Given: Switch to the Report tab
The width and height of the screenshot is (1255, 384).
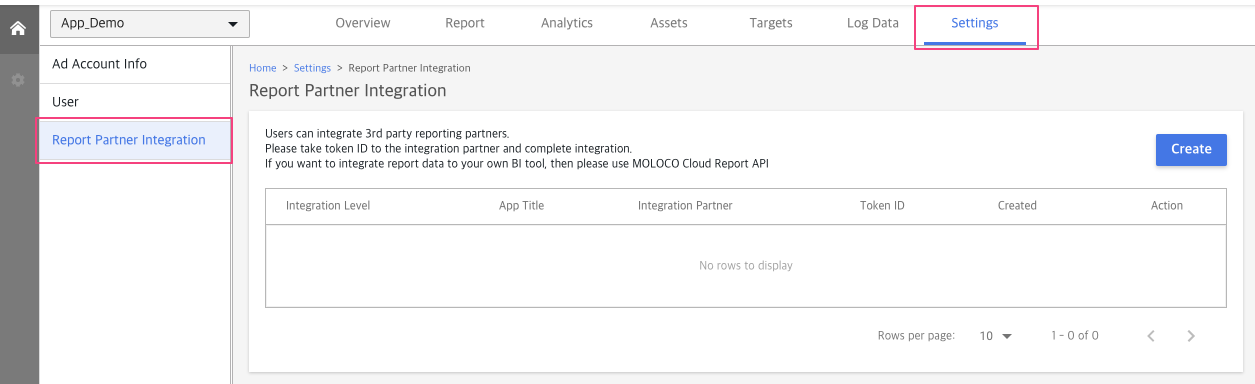Looking at the screenshot, I should click(465, 23).
